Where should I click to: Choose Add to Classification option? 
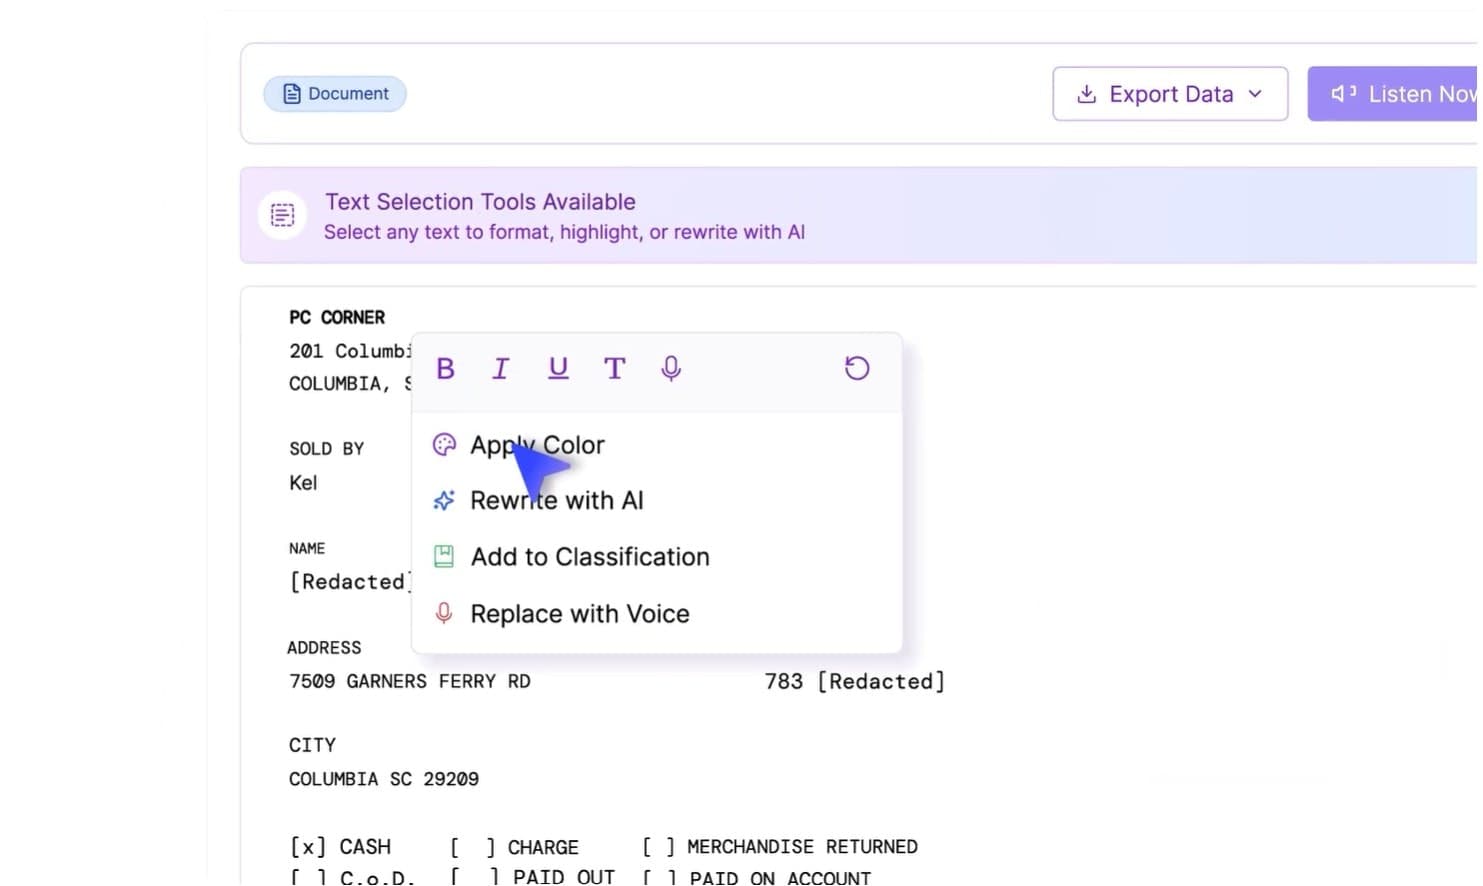pyautogui.click(x=590, y=557)
